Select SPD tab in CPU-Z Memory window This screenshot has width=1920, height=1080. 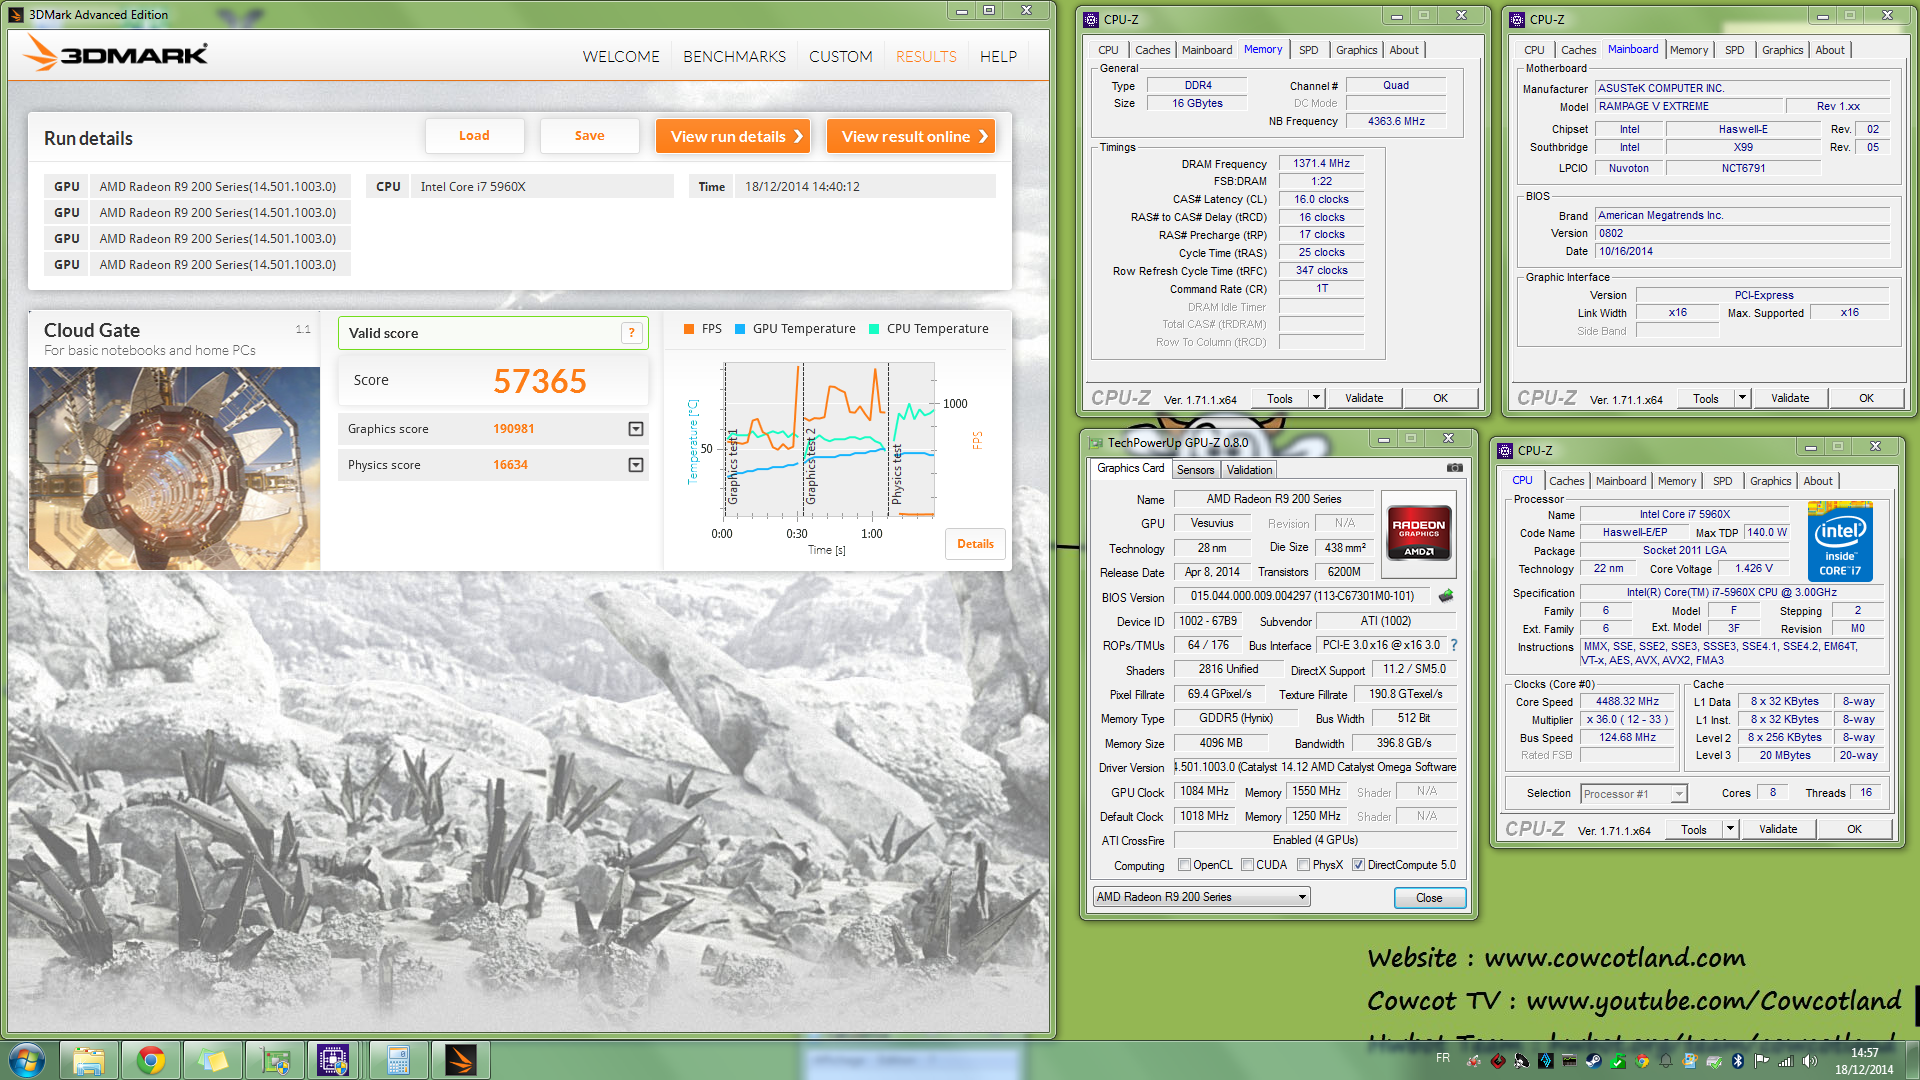coord(1308,50)
